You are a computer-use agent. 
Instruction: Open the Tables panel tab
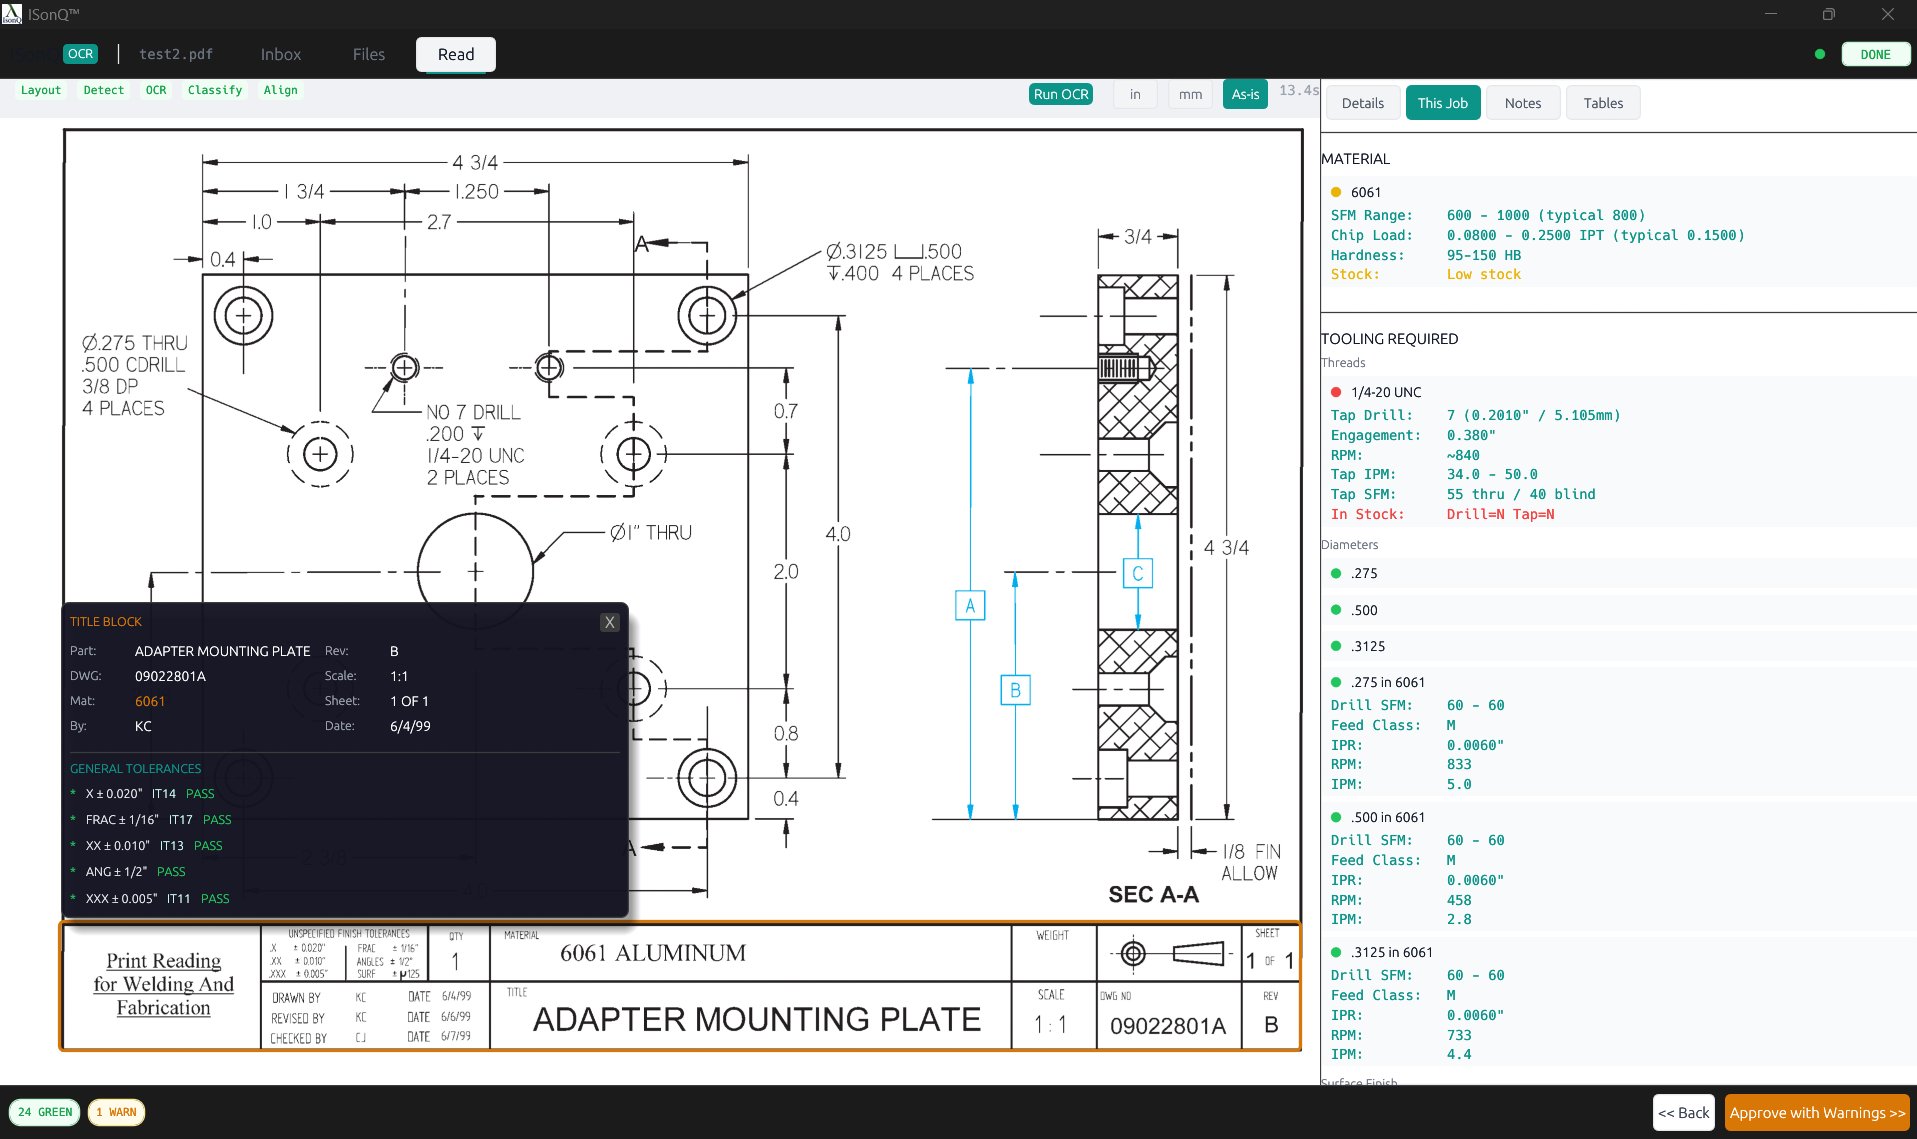point(1602,102)
